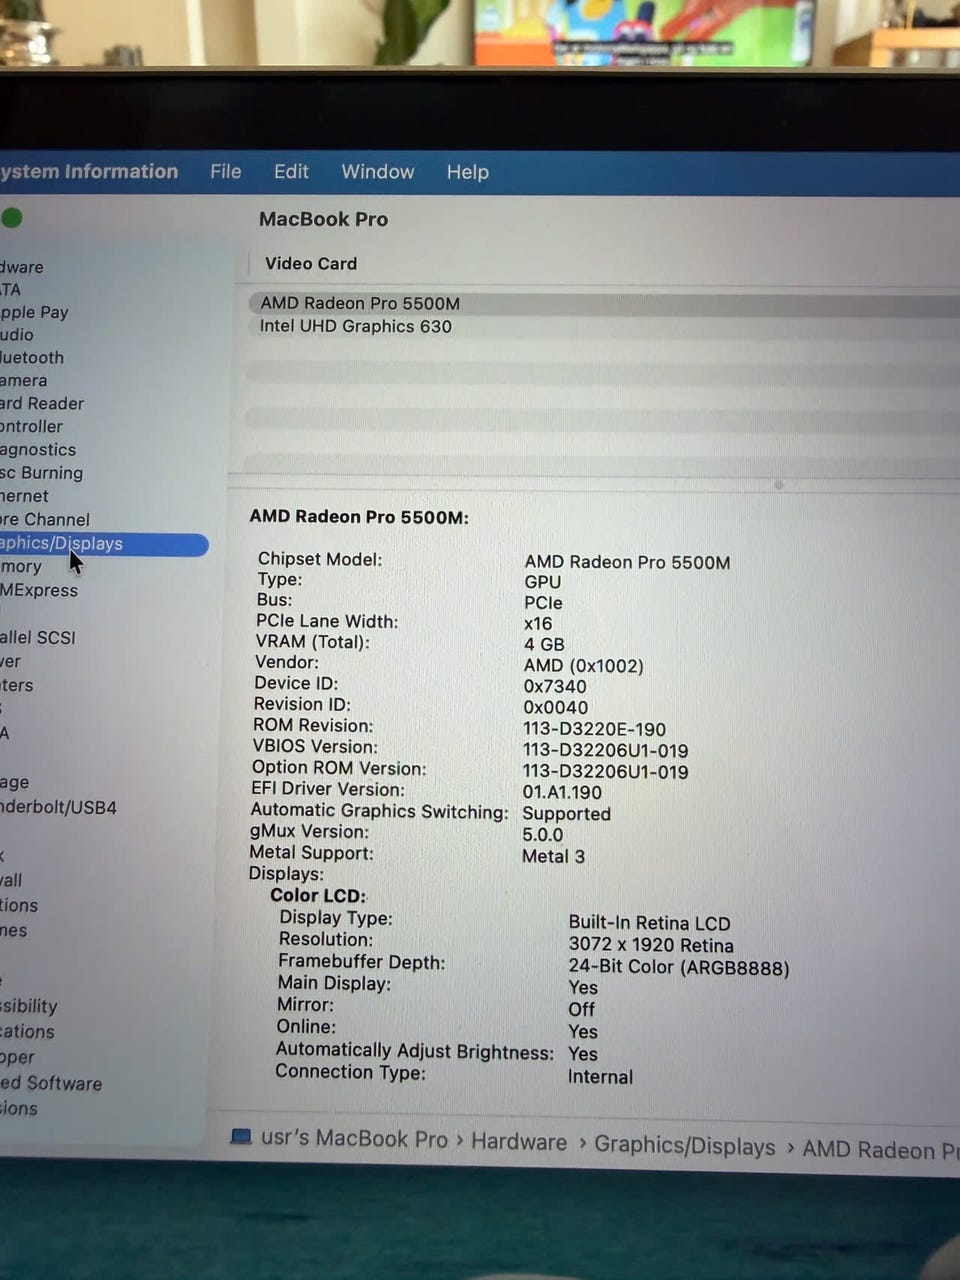
Task: Click the Color LCD heading
Action: [x=318, y=896]
